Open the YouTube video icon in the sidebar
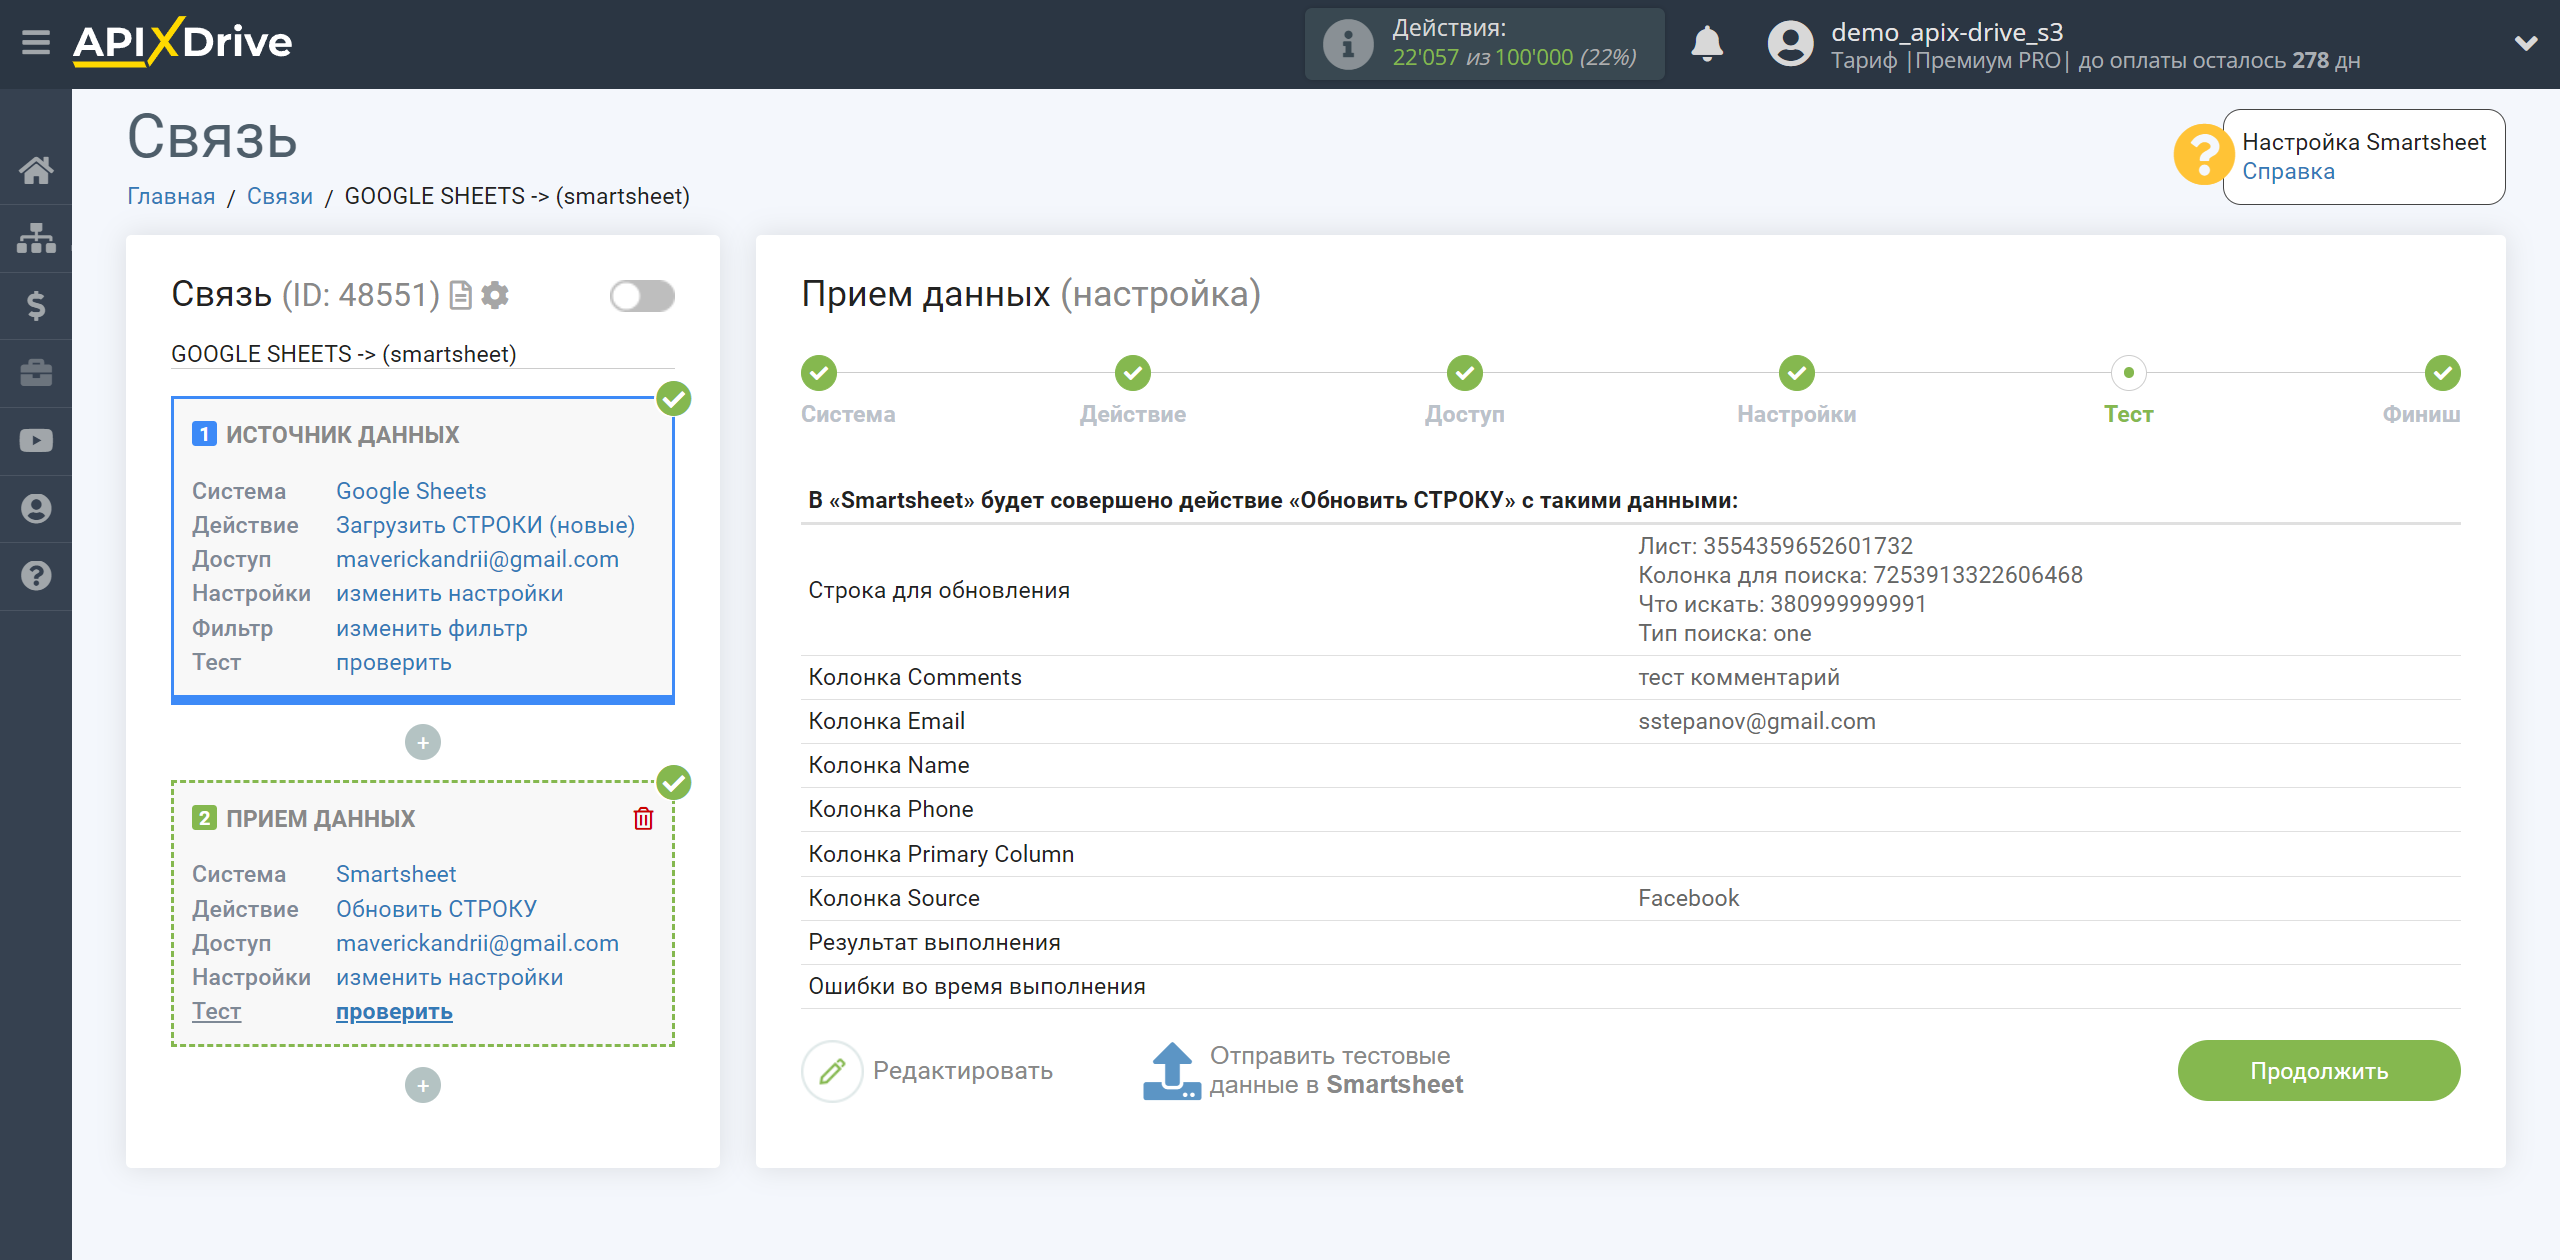The image size is (2560, 1260). [36, 441]
